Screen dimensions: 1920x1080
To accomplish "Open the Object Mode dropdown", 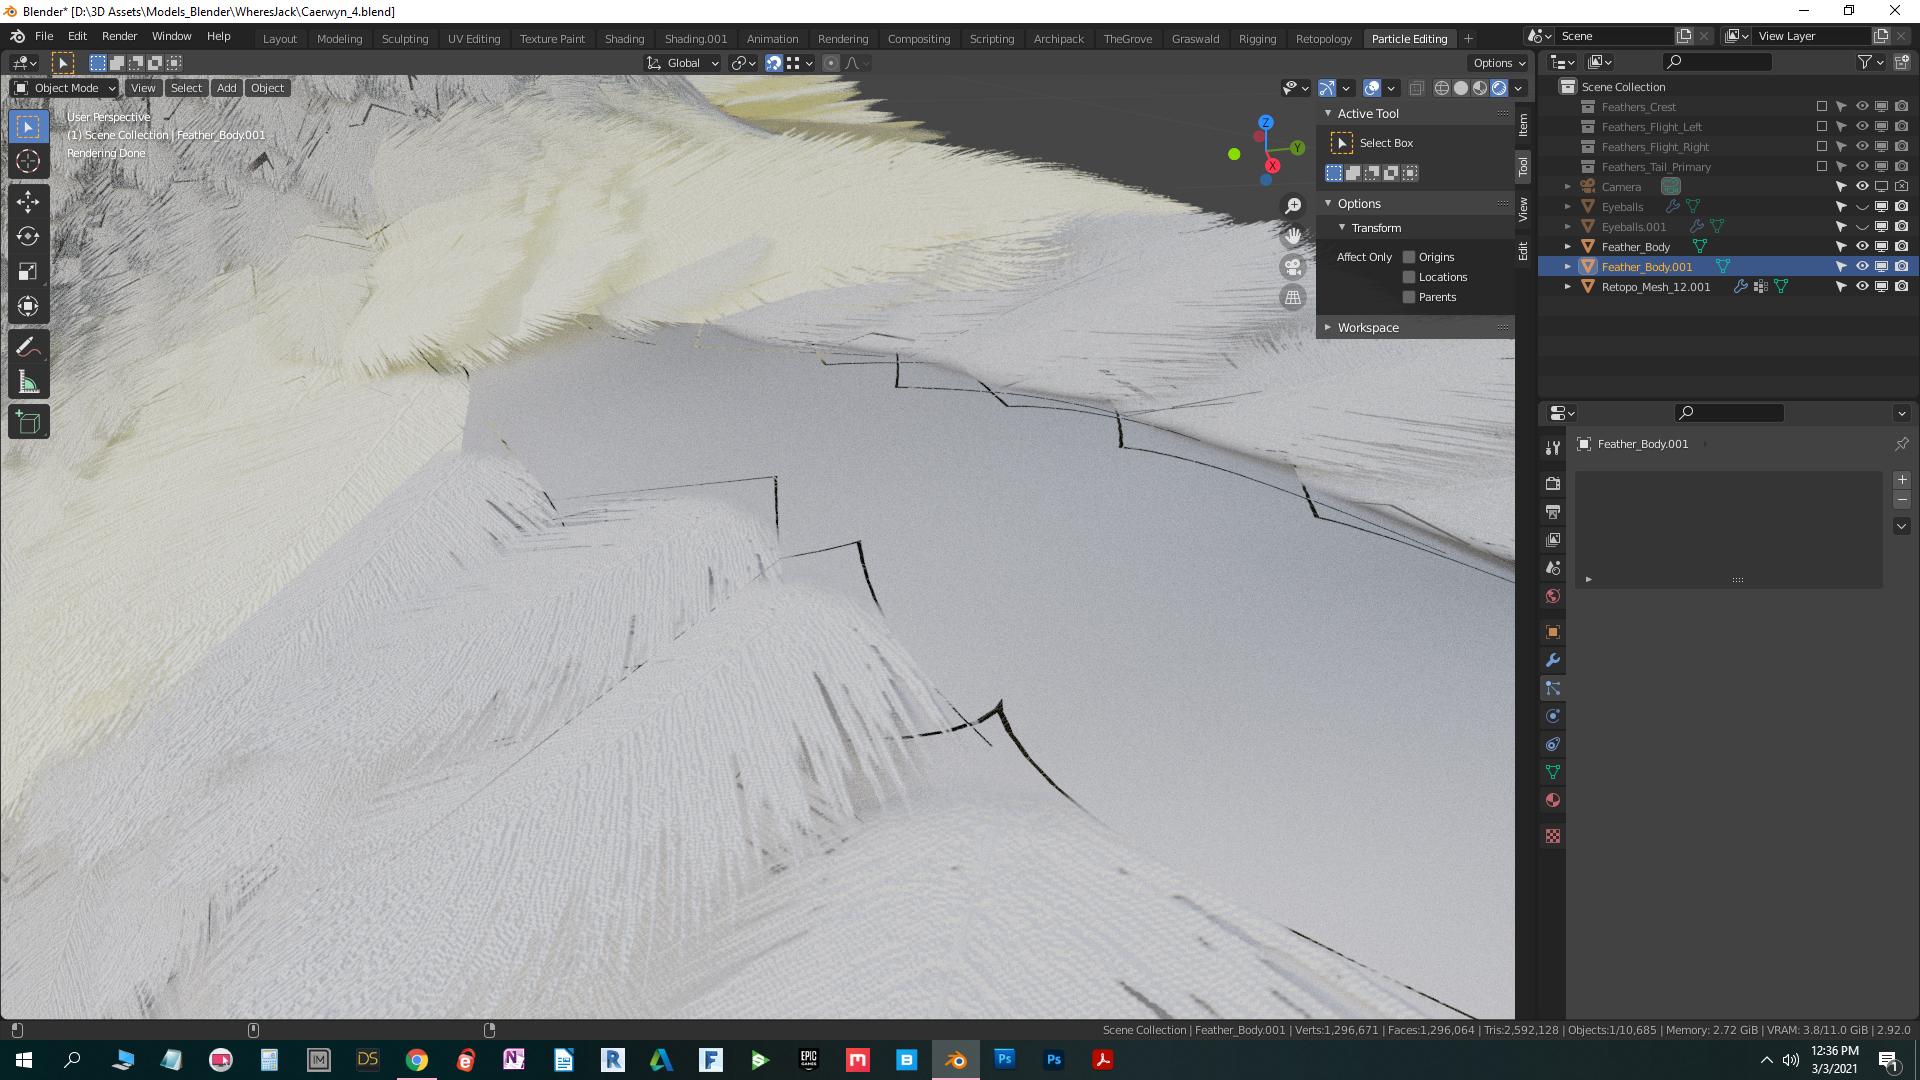I will pyautogui.click(x=66, y=88).
